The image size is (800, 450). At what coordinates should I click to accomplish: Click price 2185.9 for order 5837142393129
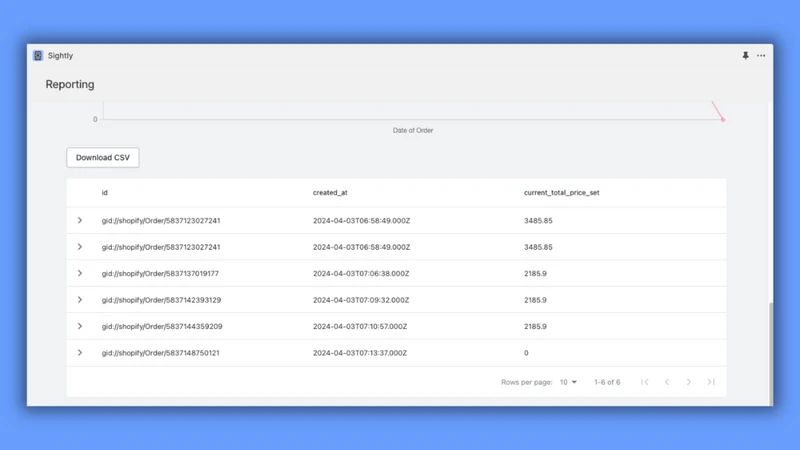(535, 300)
